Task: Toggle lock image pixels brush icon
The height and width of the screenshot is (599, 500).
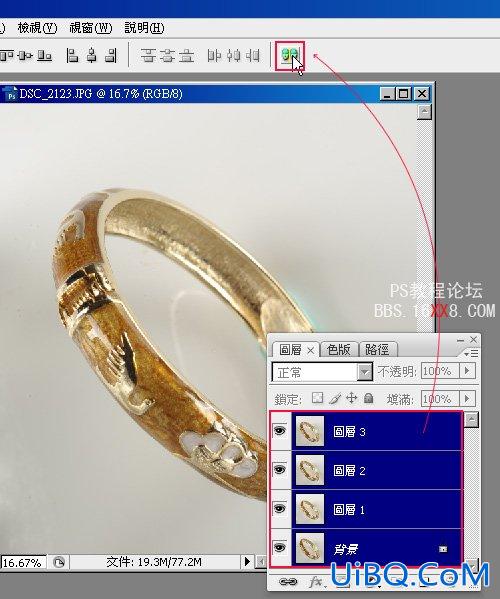Action: click(x=334, y=398)
